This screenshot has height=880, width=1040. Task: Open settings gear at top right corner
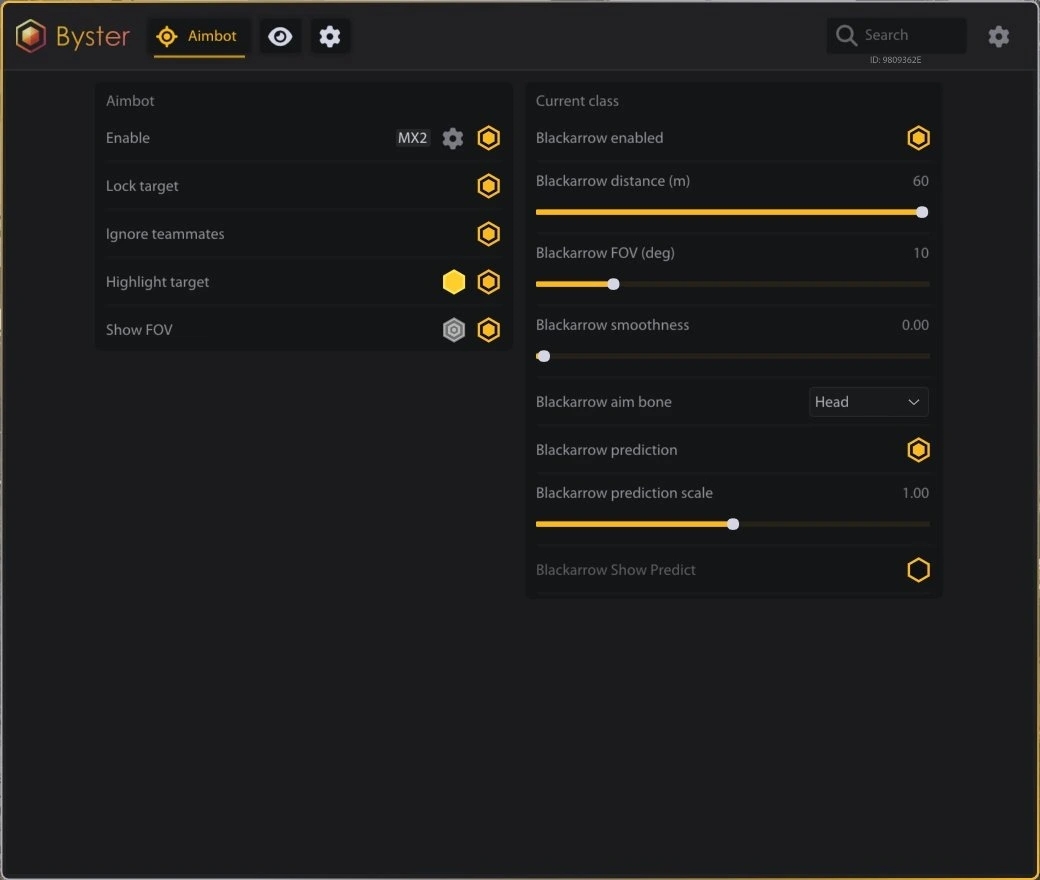[x=998, y=36]
